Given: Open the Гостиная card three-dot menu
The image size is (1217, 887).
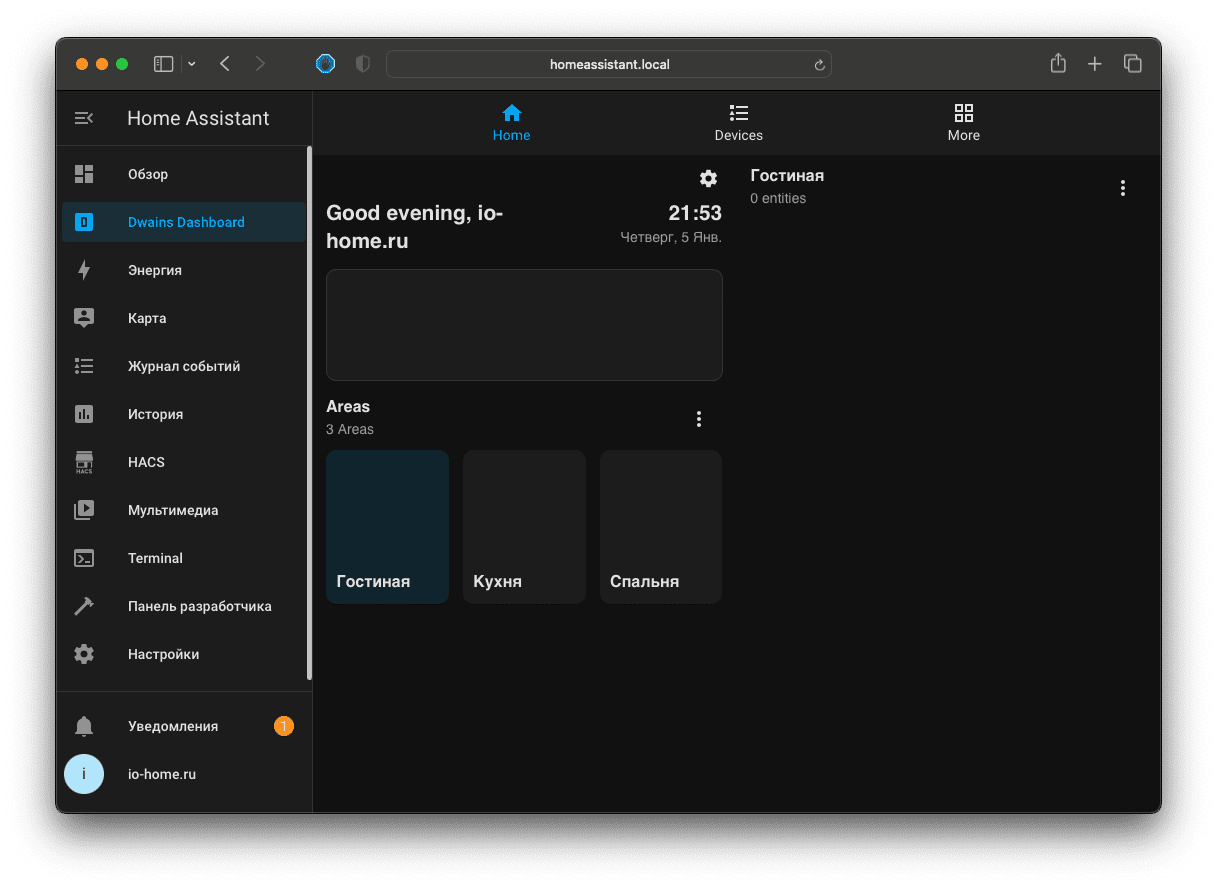Looking at the screenshot, I should click(1123, 187).
